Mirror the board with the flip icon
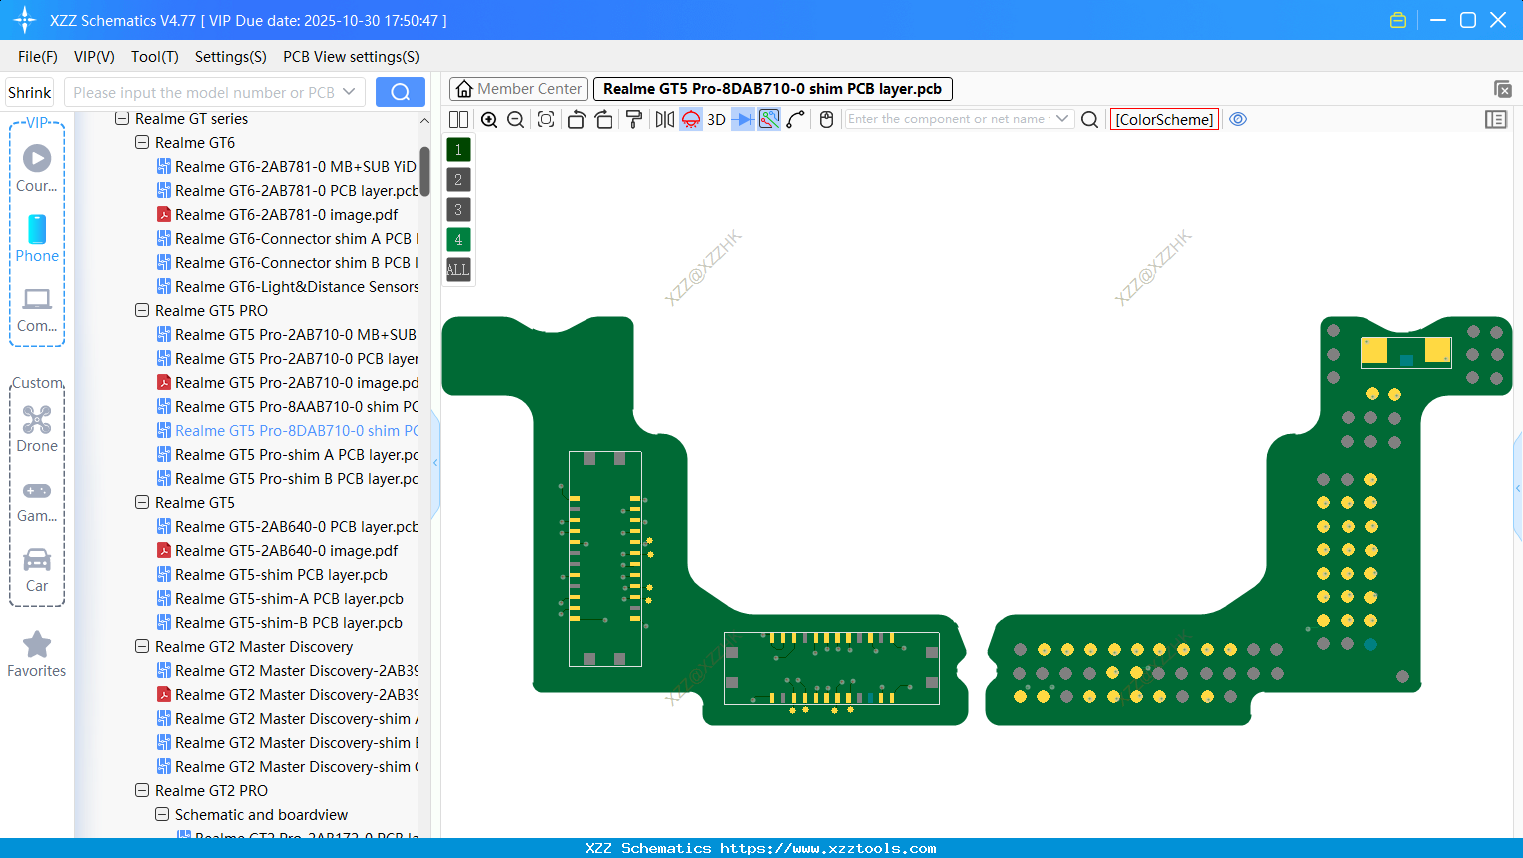 coord(664,120)
